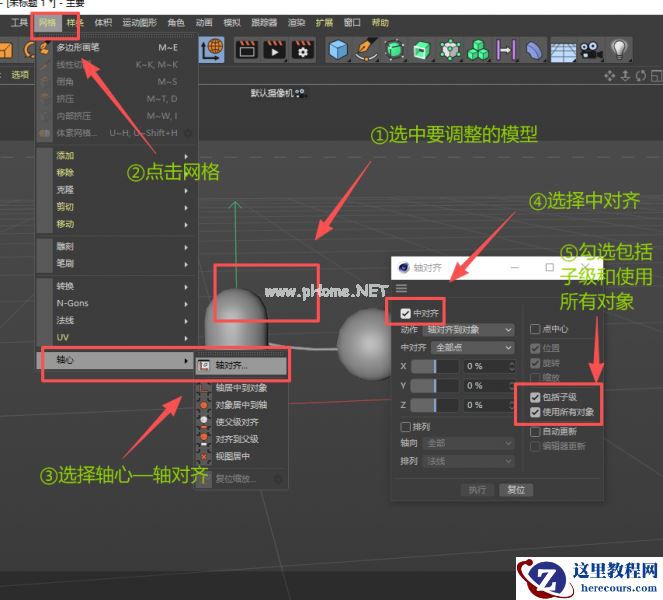The width and height of the screenshot is (663, 600).
Task: Expand the 法线 submenu
Action: coord(115,321)
